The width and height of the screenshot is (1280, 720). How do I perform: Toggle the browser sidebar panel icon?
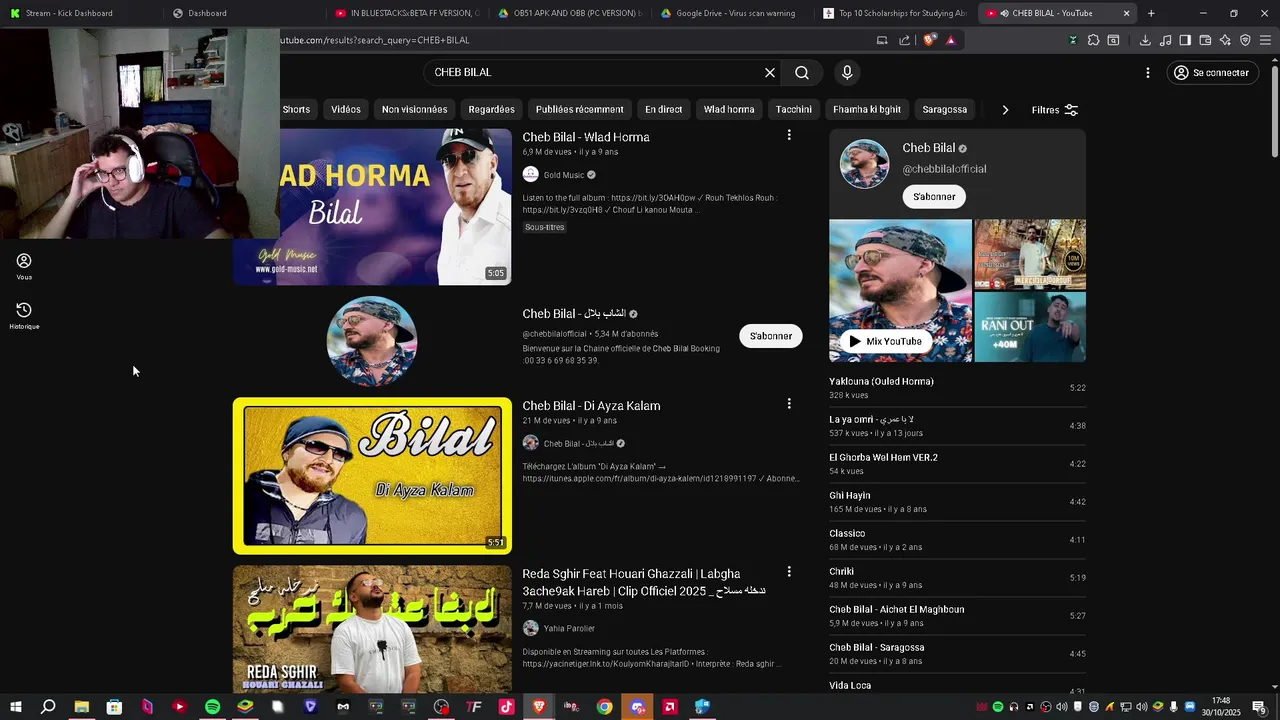[x=1185, y=40]
